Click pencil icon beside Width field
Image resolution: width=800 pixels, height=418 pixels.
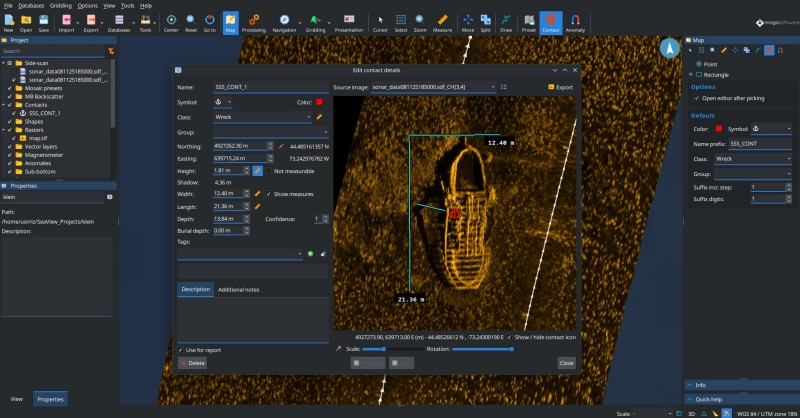point(258,194)
